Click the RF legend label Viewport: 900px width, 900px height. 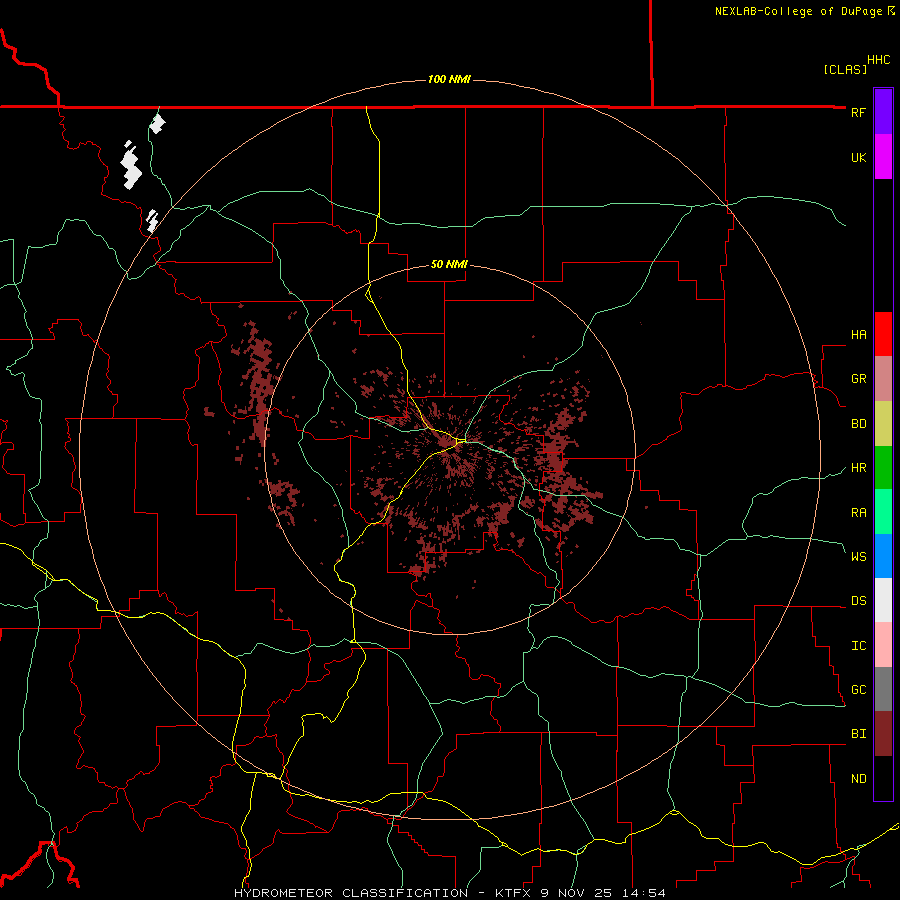[858, 112]
